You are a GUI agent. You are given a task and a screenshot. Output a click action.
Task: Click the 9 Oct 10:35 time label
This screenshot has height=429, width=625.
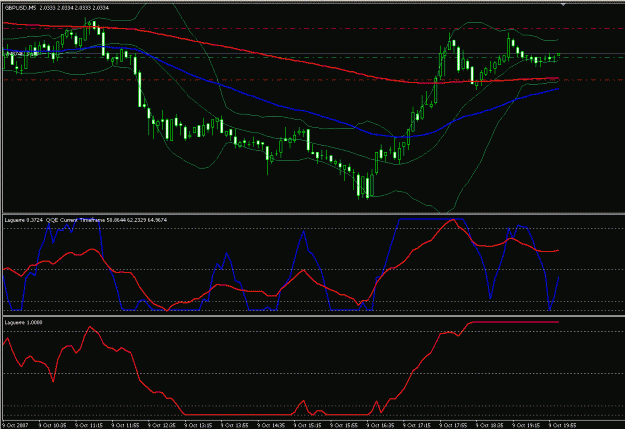pyautogui.click(x=52, y=425)
